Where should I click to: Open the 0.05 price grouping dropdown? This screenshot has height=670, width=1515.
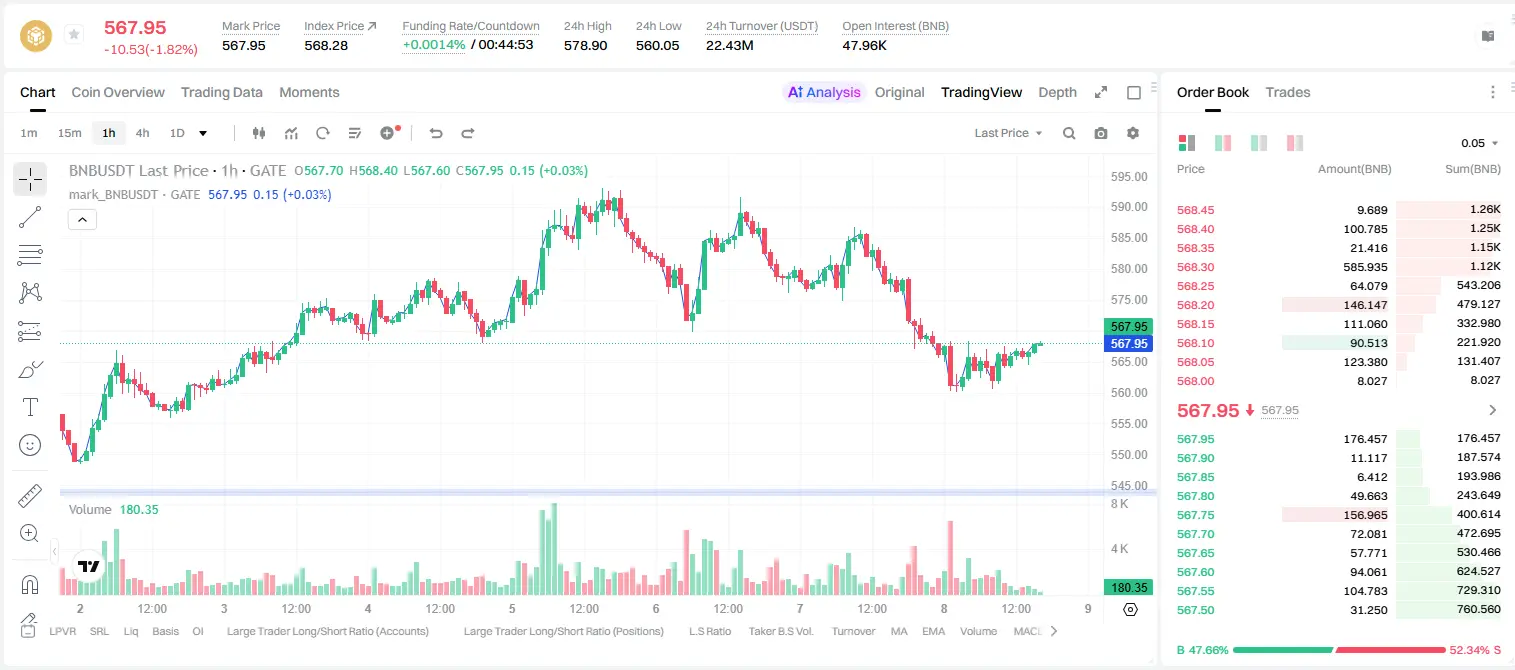point(1480,143)
